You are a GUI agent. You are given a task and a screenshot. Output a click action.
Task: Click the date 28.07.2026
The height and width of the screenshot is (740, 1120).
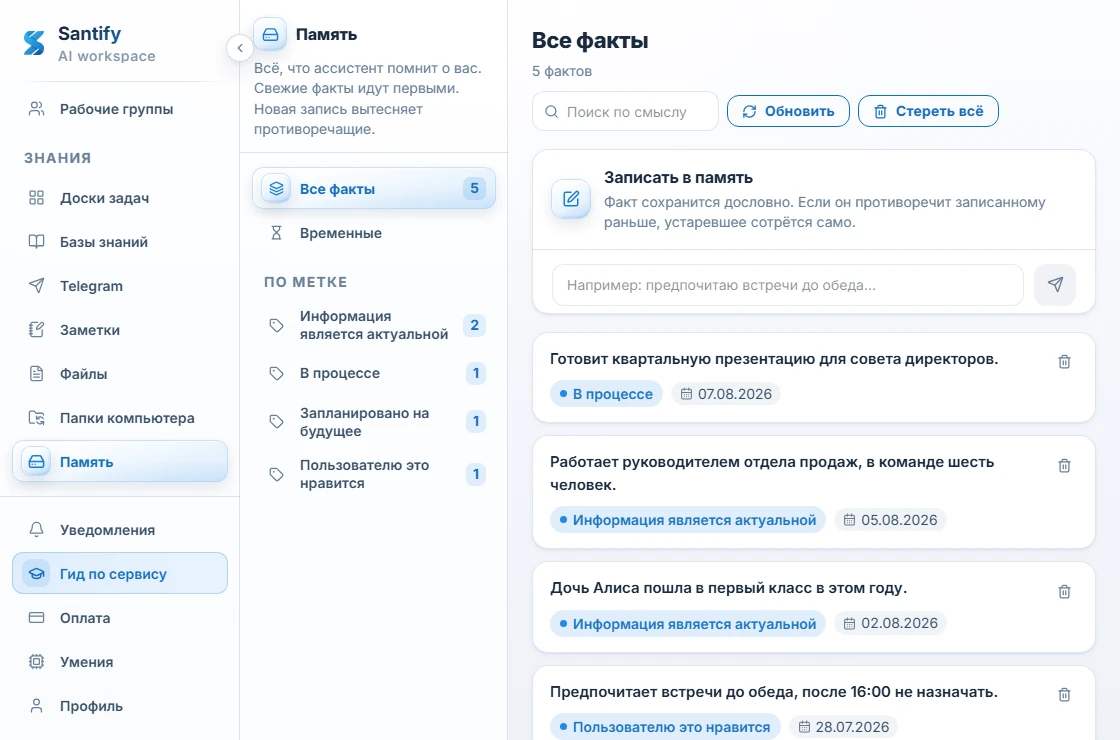pos(844,727)
